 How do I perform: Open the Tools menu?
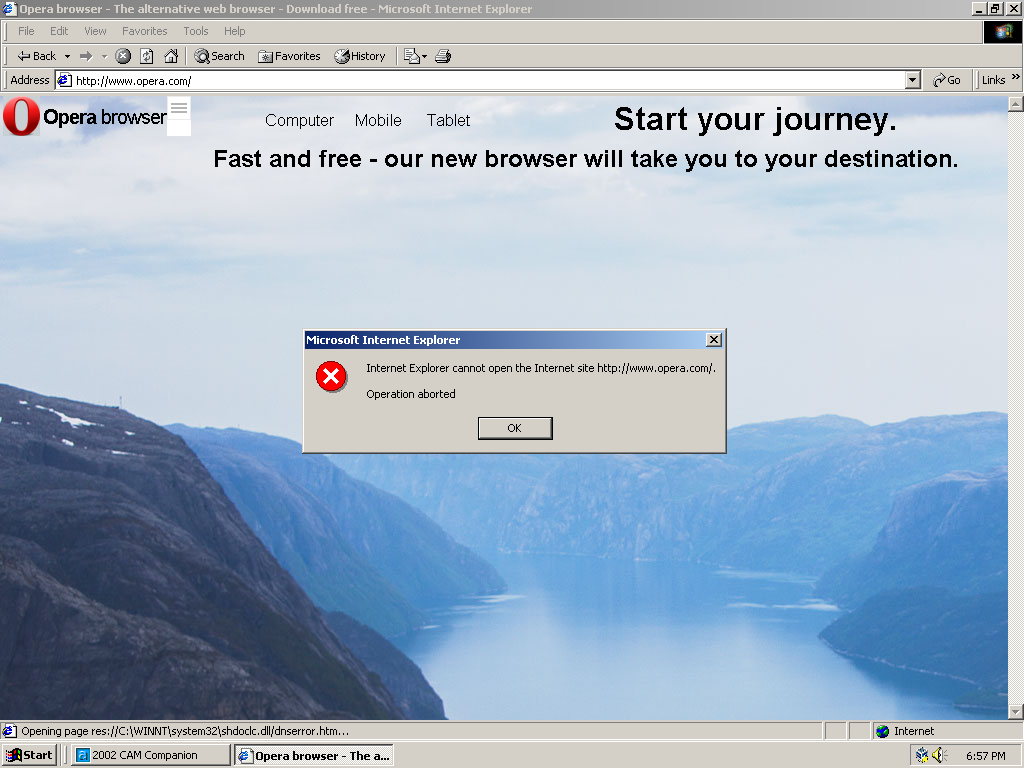(x=196, y=31)
